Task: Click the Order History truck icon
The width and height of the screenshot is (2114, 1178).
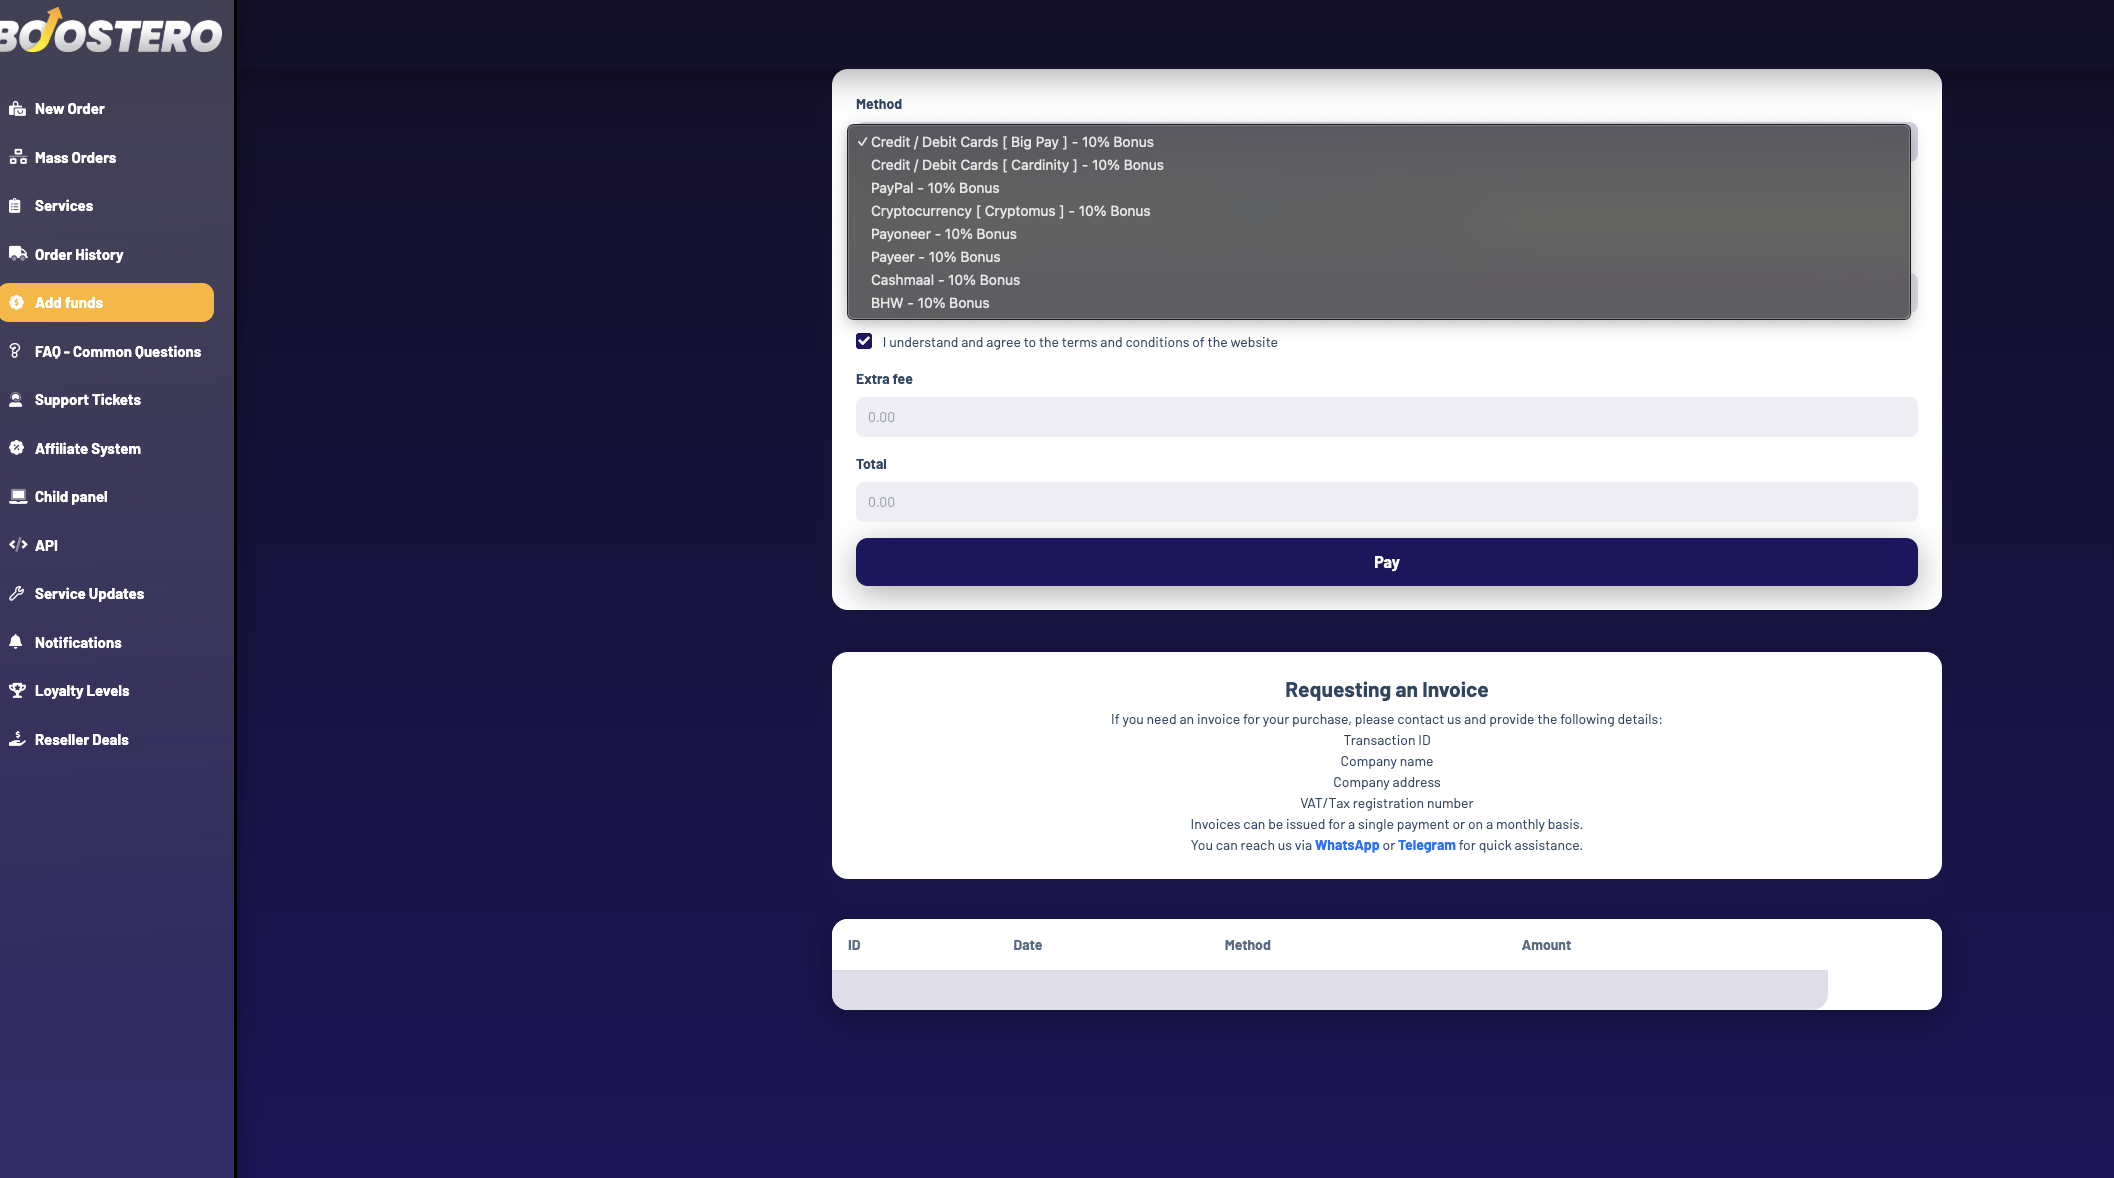Action: click(17, 254)
